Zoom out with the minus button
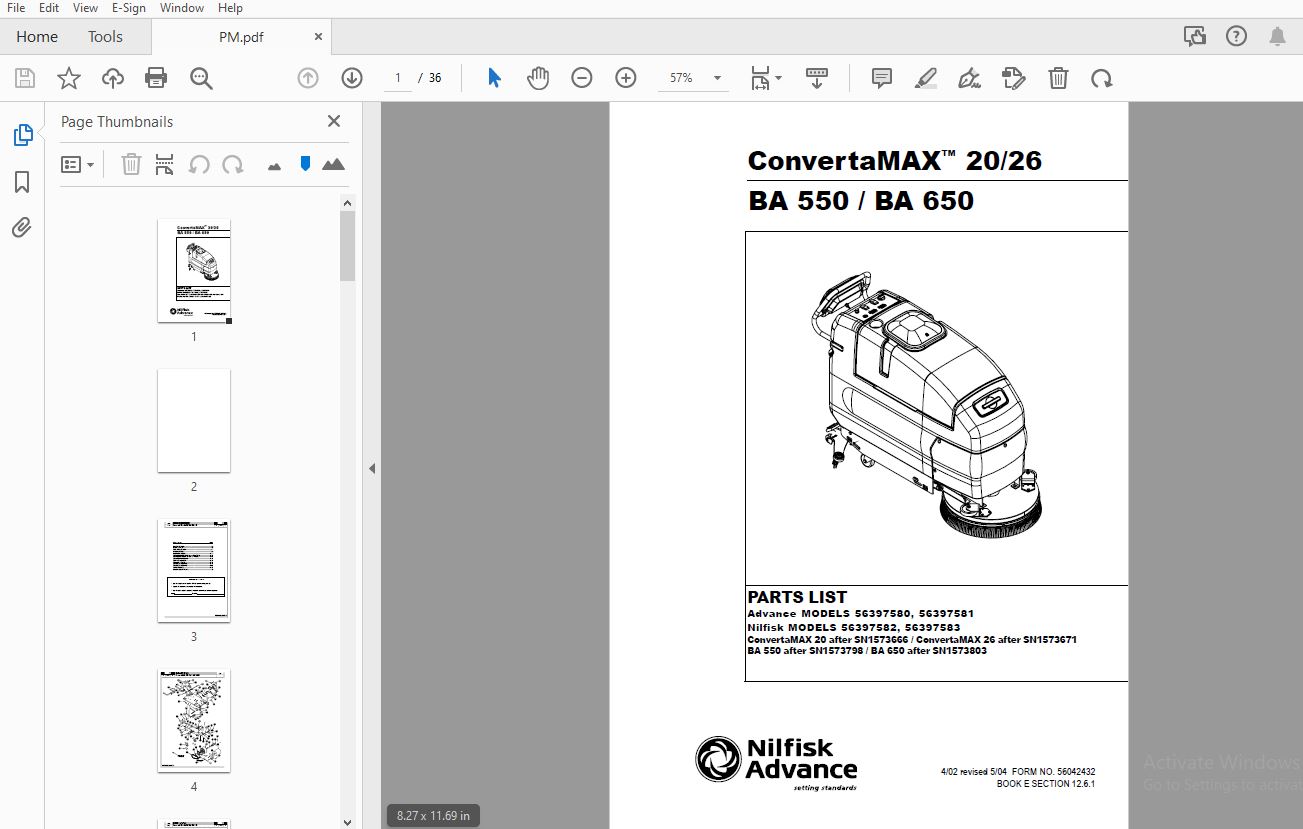 pos(582,78)
